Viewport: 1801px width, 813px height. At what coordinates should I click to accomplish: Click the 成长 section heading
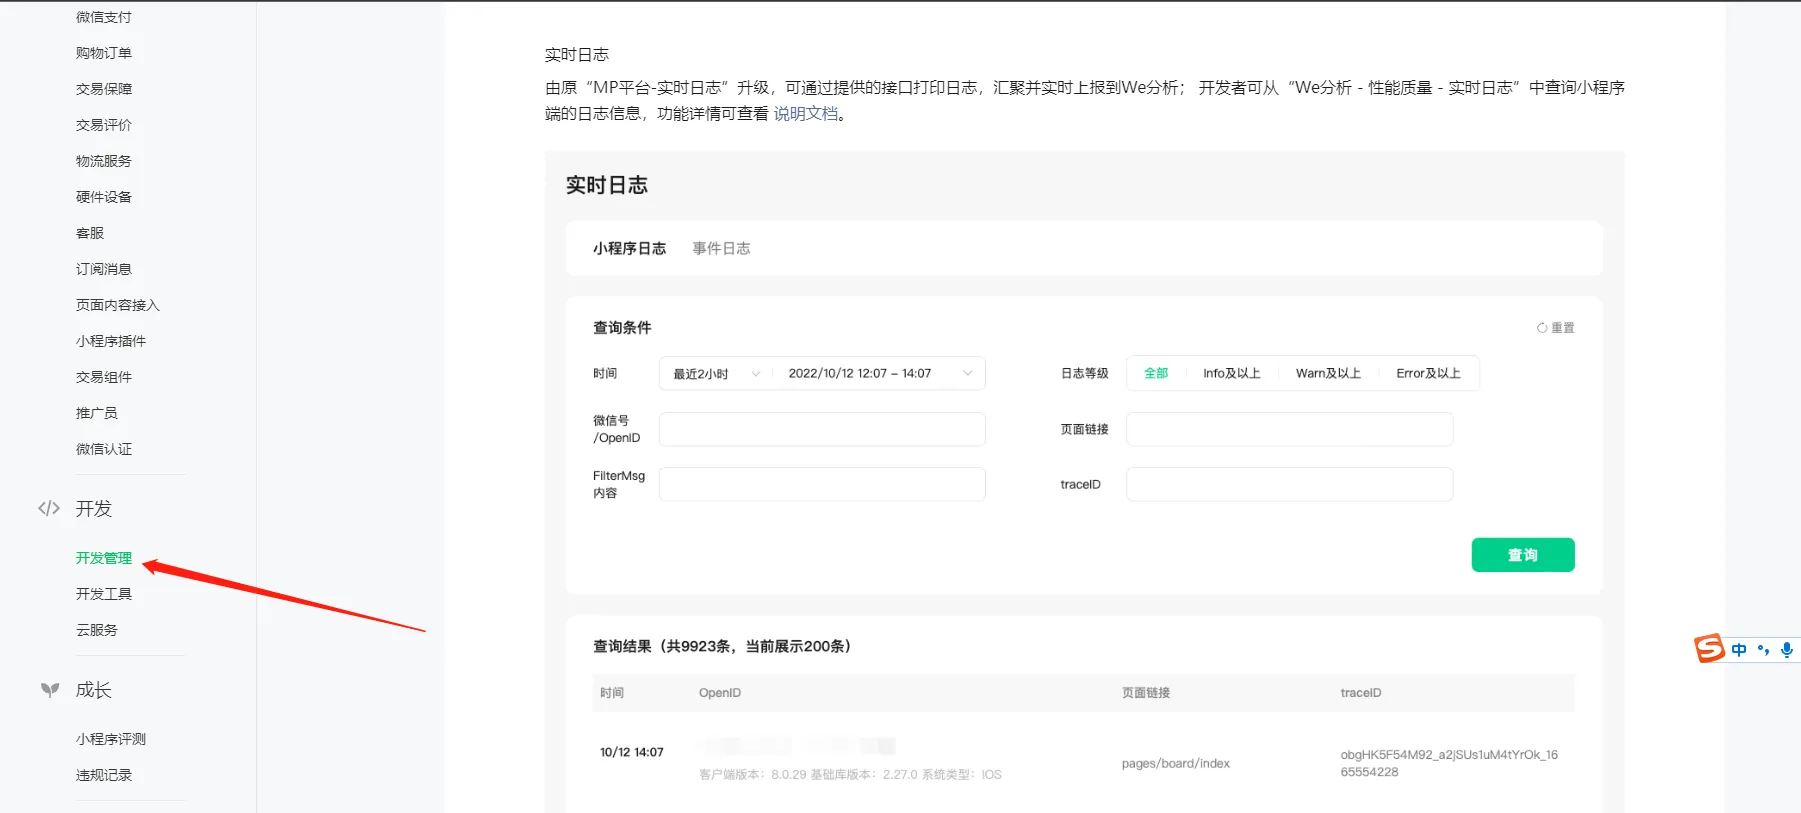(x=94, y=690)
